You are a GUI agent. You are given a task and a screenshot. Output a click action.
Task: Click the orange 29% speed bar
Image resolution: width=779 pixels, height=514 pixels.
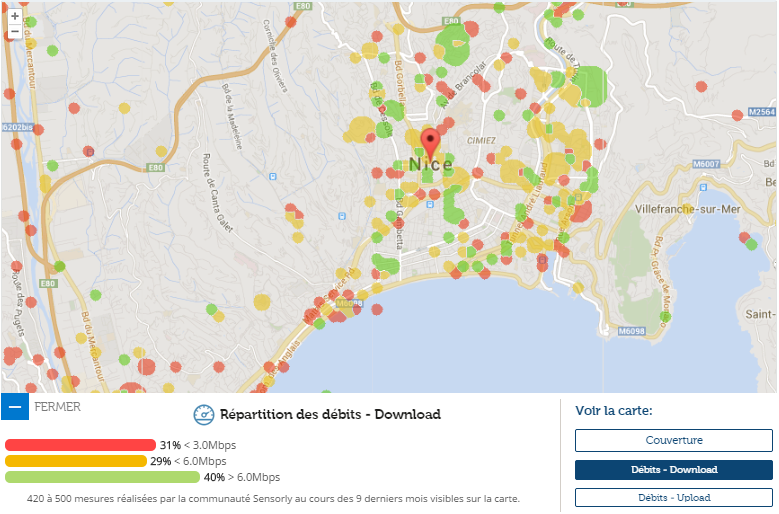pos(75,461)
